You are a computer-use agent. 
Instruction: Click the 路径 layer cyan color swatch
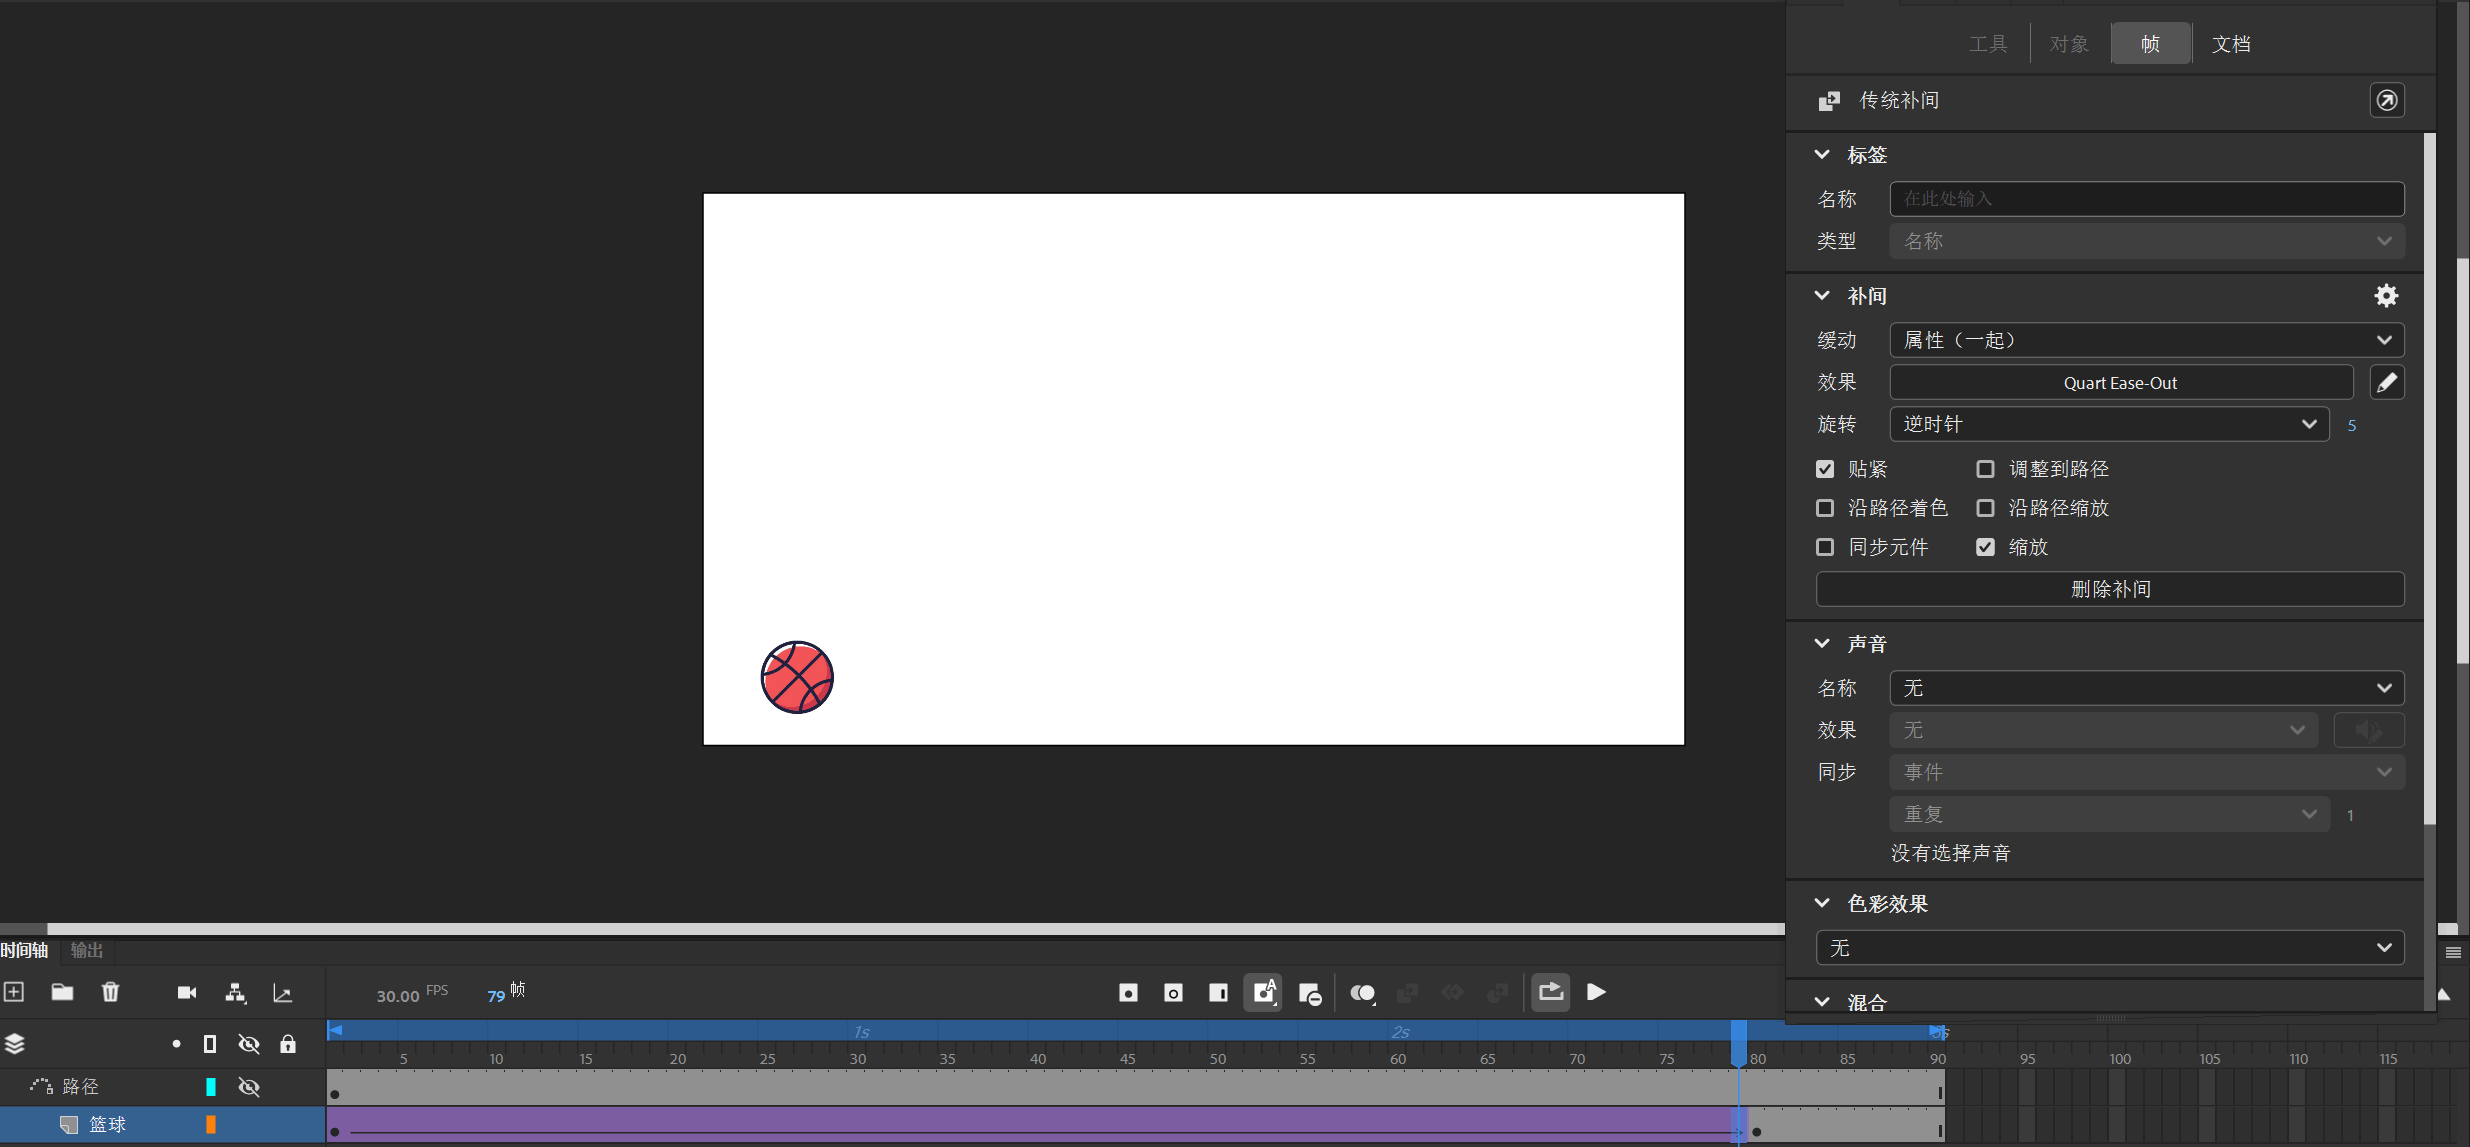(x=211, y=1087)
